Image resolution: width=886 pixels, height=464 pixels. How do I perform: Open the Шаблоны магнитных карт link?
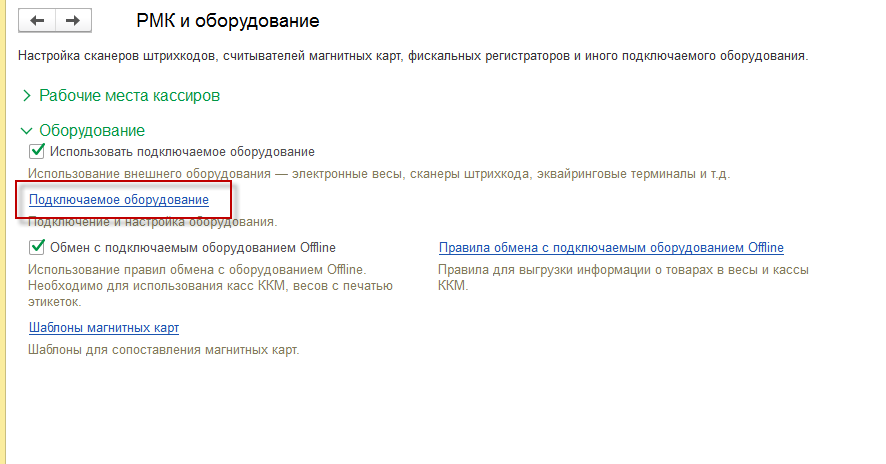tap(104, 328)
